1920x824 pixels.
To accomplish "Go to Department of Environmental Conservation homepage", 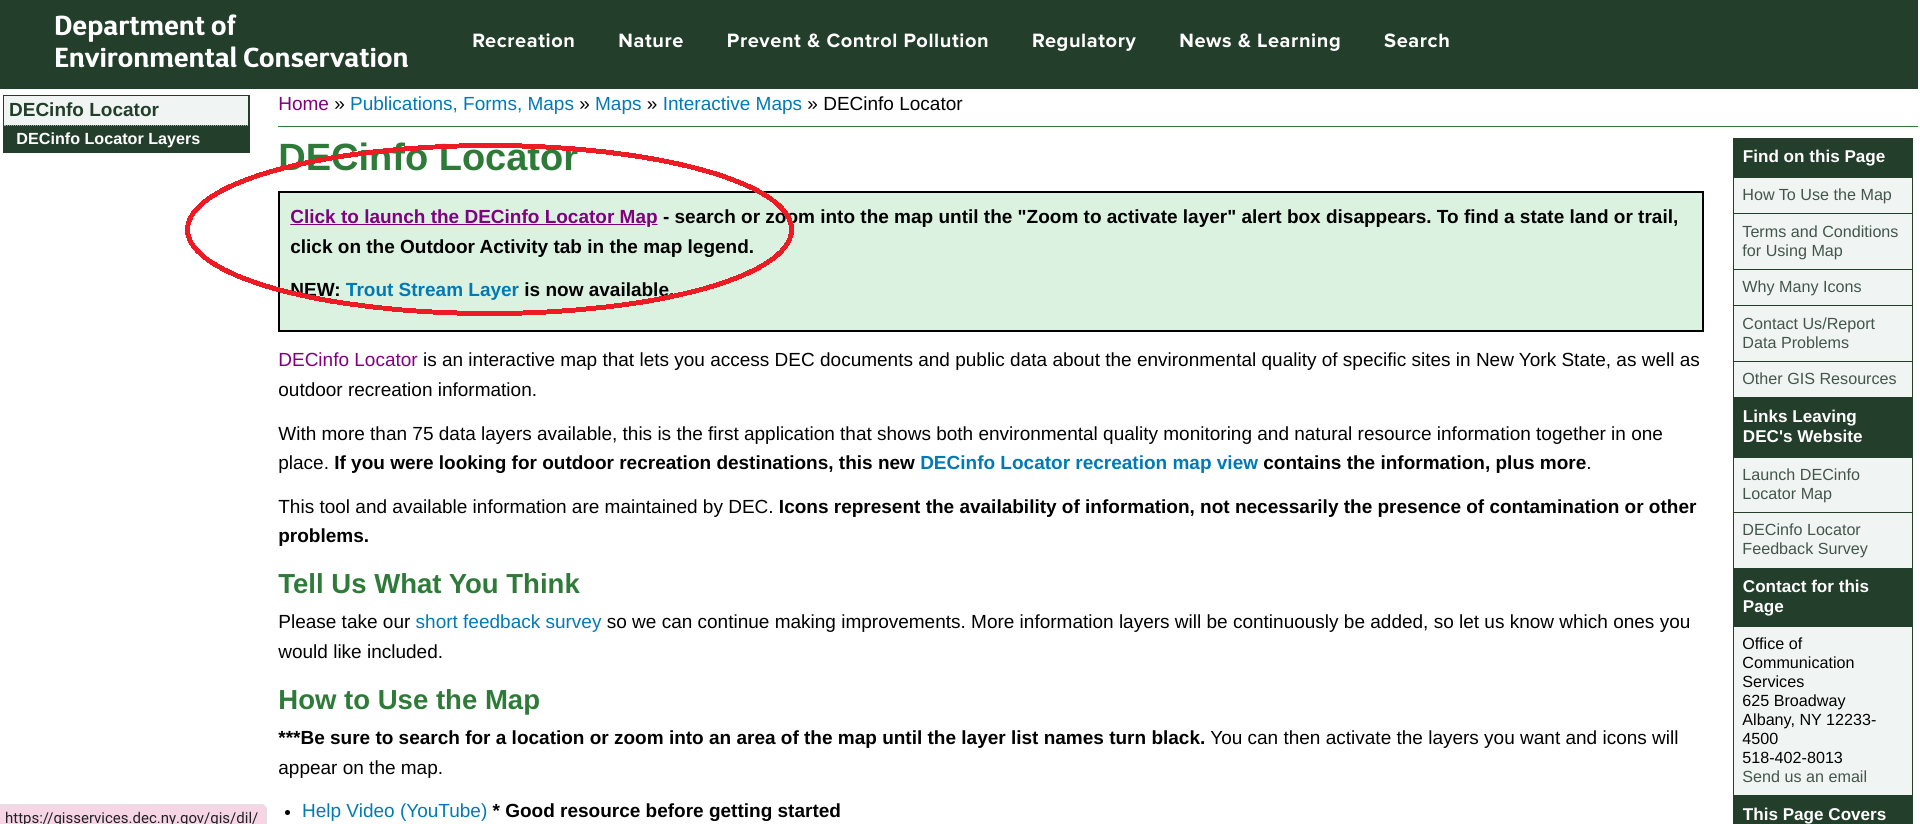I will click(231, 42).
